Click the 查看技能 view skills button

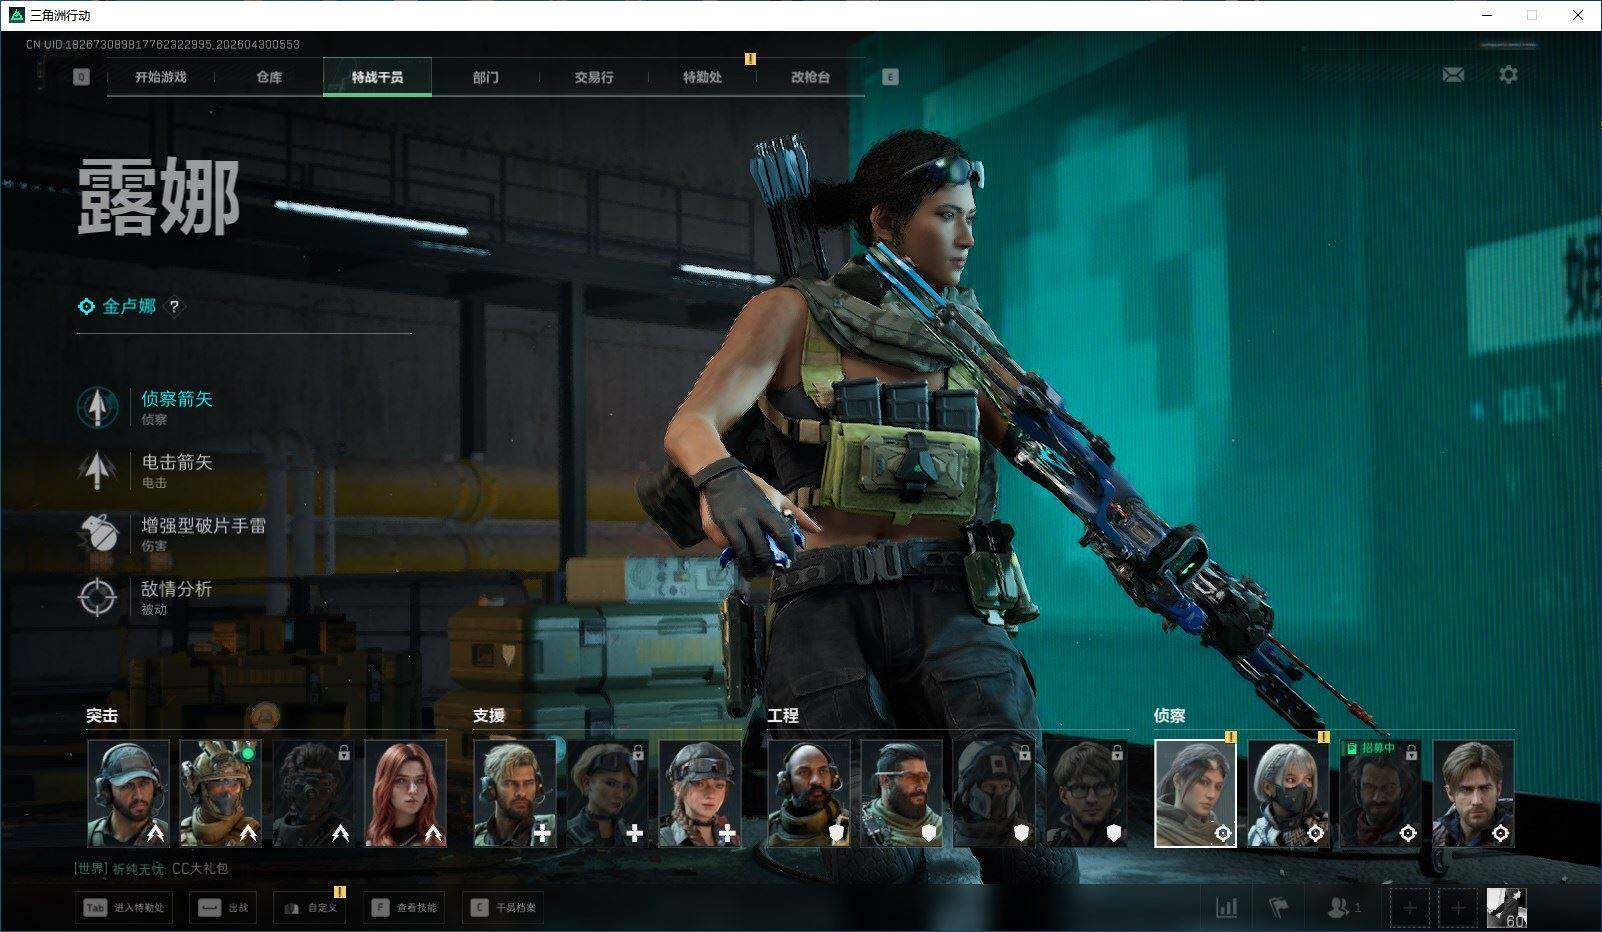click(x=405, y=908)
